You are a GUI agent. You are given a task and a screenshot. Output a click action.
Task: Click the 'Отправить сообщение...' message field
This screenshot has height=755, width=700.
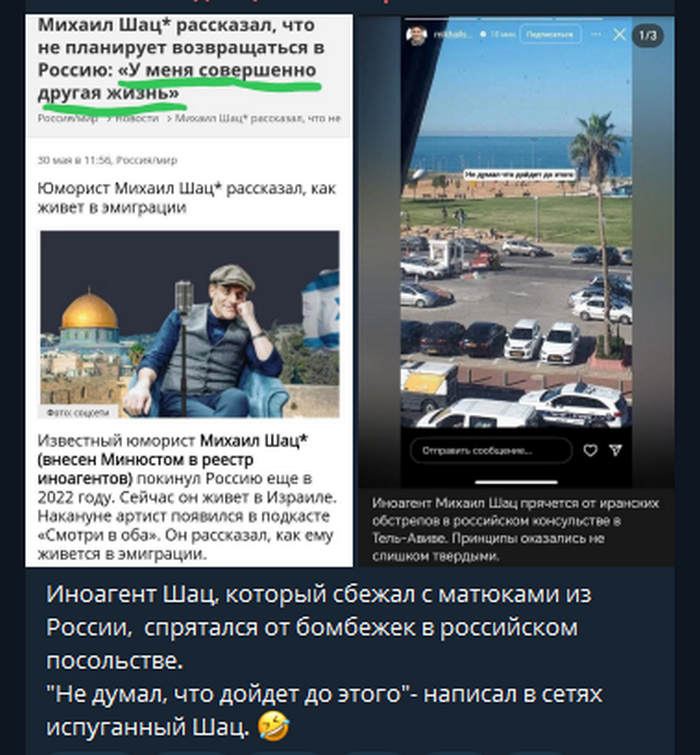coord(491,450)
